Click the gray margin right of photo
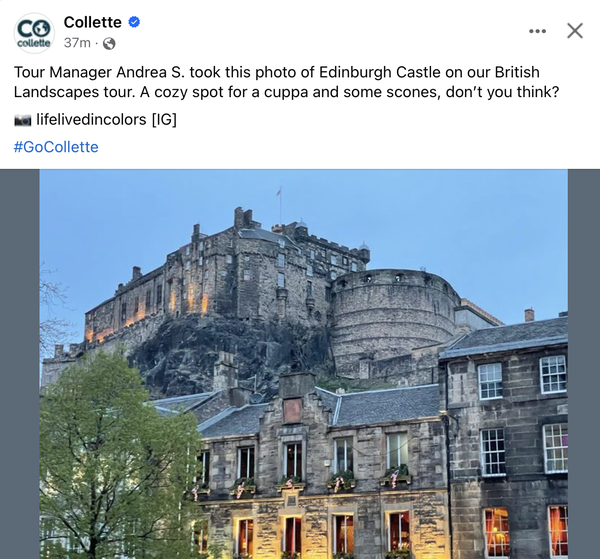The width and height of the screenshot is (600, 559). click(584, 364)
